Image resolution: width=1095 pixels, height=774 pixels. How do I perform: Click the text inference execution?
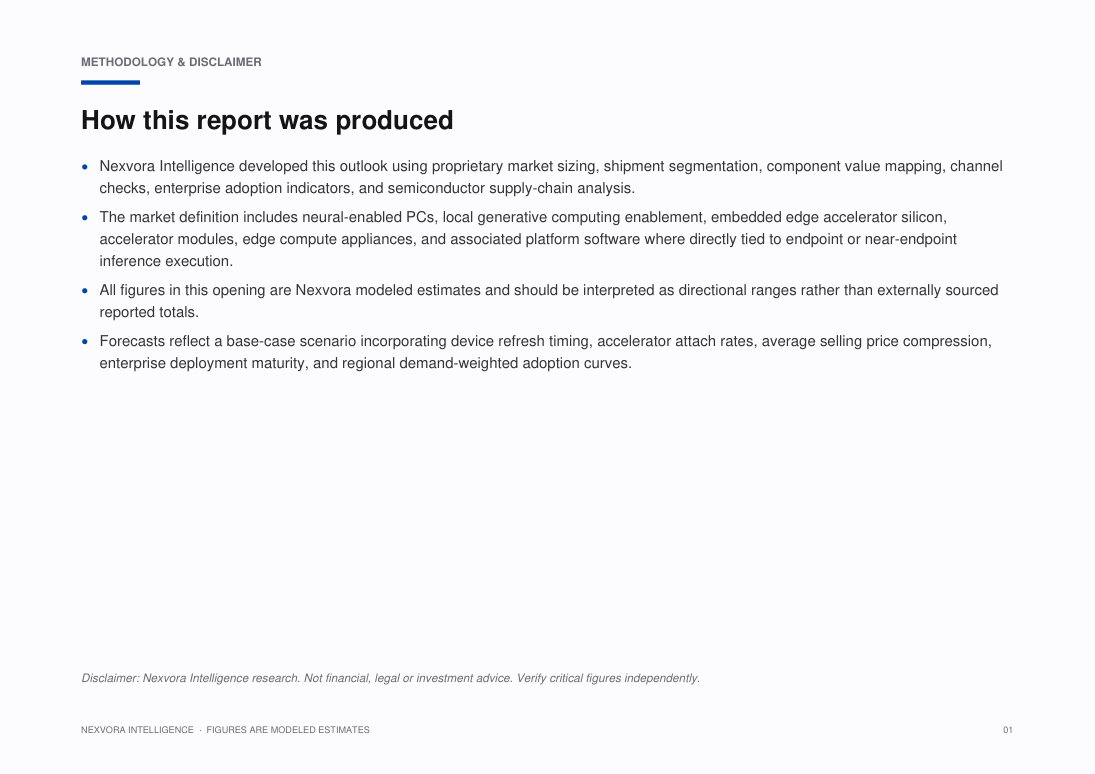166,261
